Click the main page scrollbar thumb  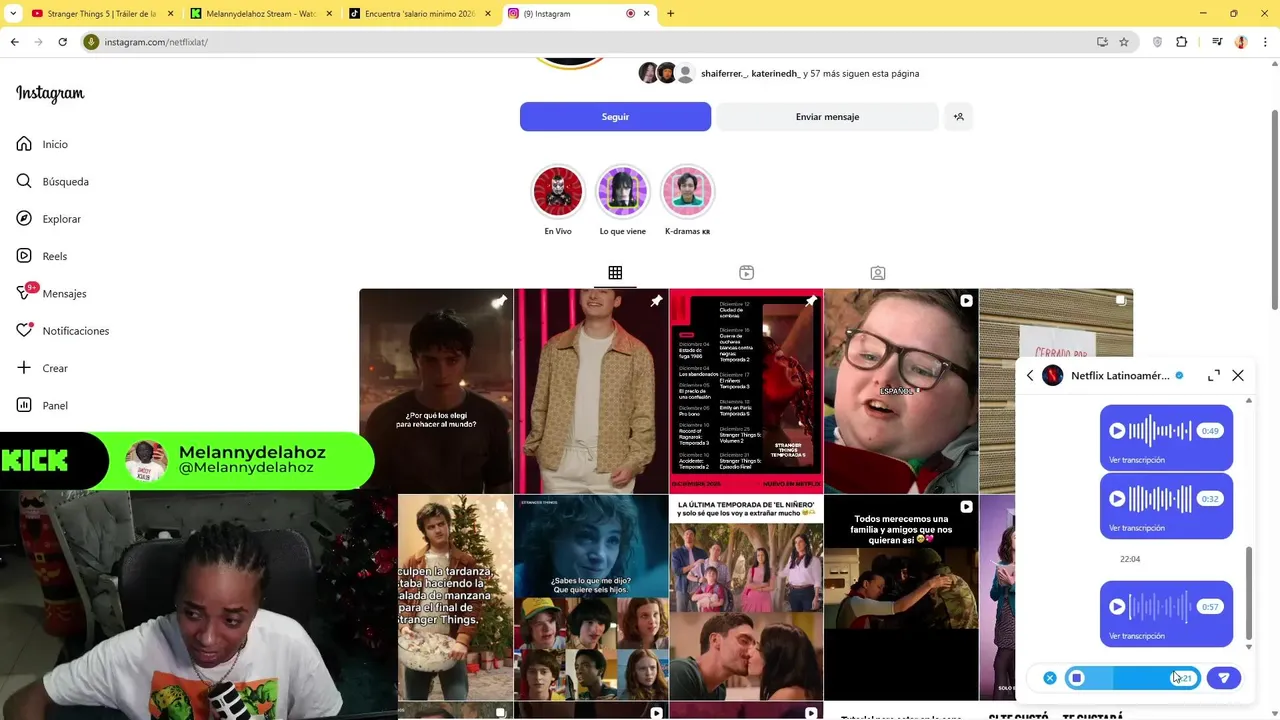click(1274, 210)
